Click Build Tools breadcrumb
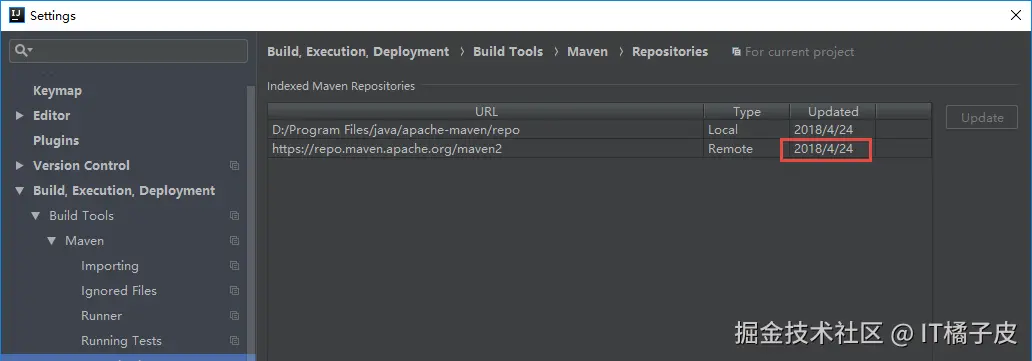The height and width of the screenshot is (361, 1032). click(508, 51)
